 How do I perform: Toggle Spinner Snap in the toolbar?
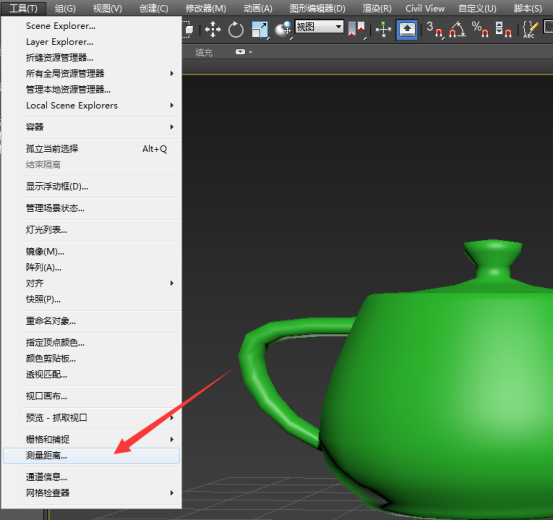503,30
